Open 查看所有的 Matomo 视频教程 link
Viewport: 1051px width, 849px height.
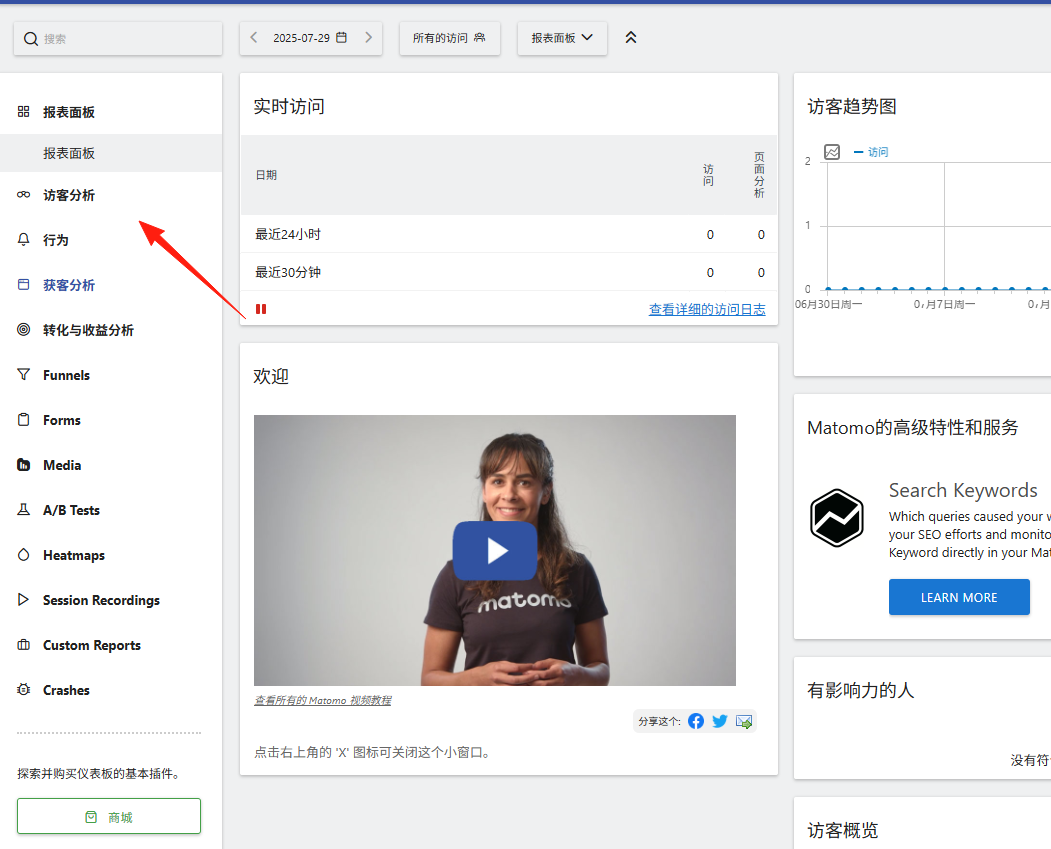322,700
